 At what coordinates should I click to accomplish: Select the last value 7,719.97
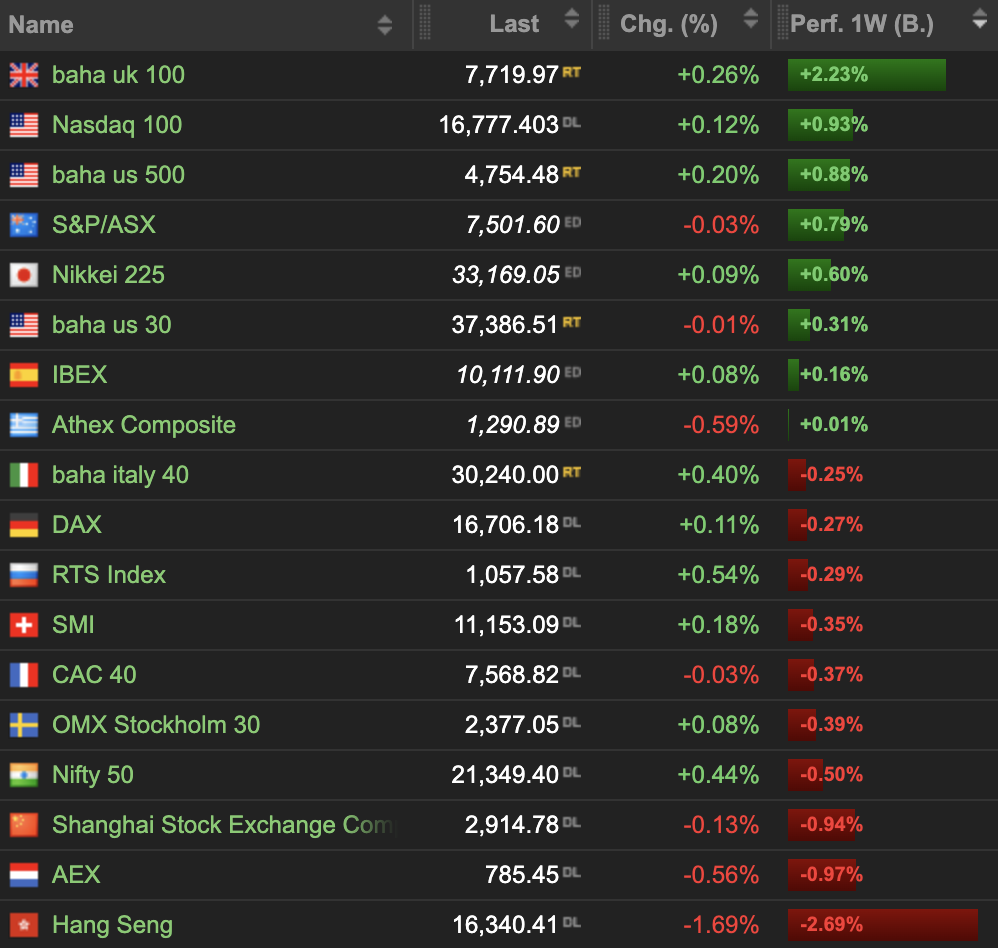(512, 75)
